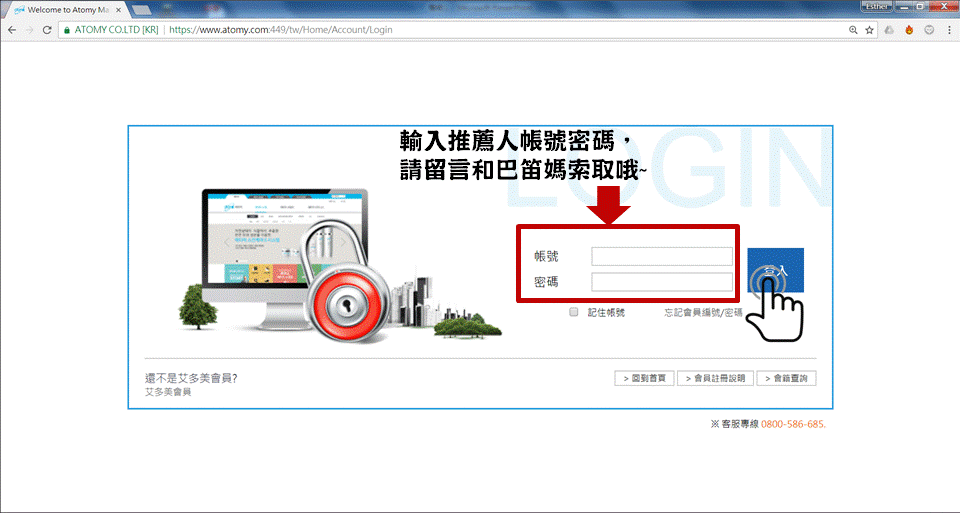Click the 艾多美會員 link text

(168, 392)
